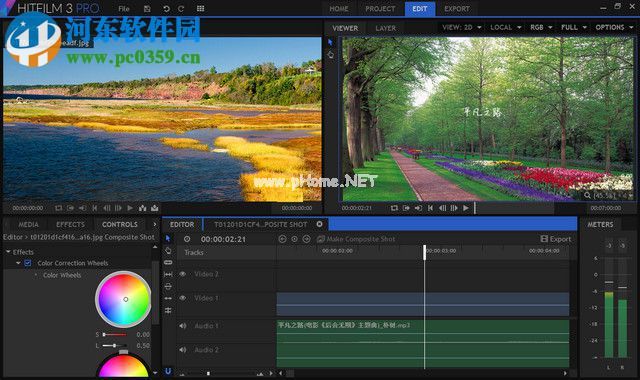Viewport: 640px width, 380px height.
Task: Choose the timeline slice tool
Action: (168, 262)
